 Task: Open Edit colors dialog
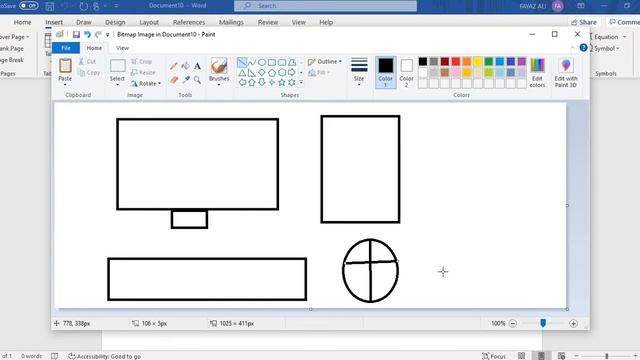(x=538, y=73)
